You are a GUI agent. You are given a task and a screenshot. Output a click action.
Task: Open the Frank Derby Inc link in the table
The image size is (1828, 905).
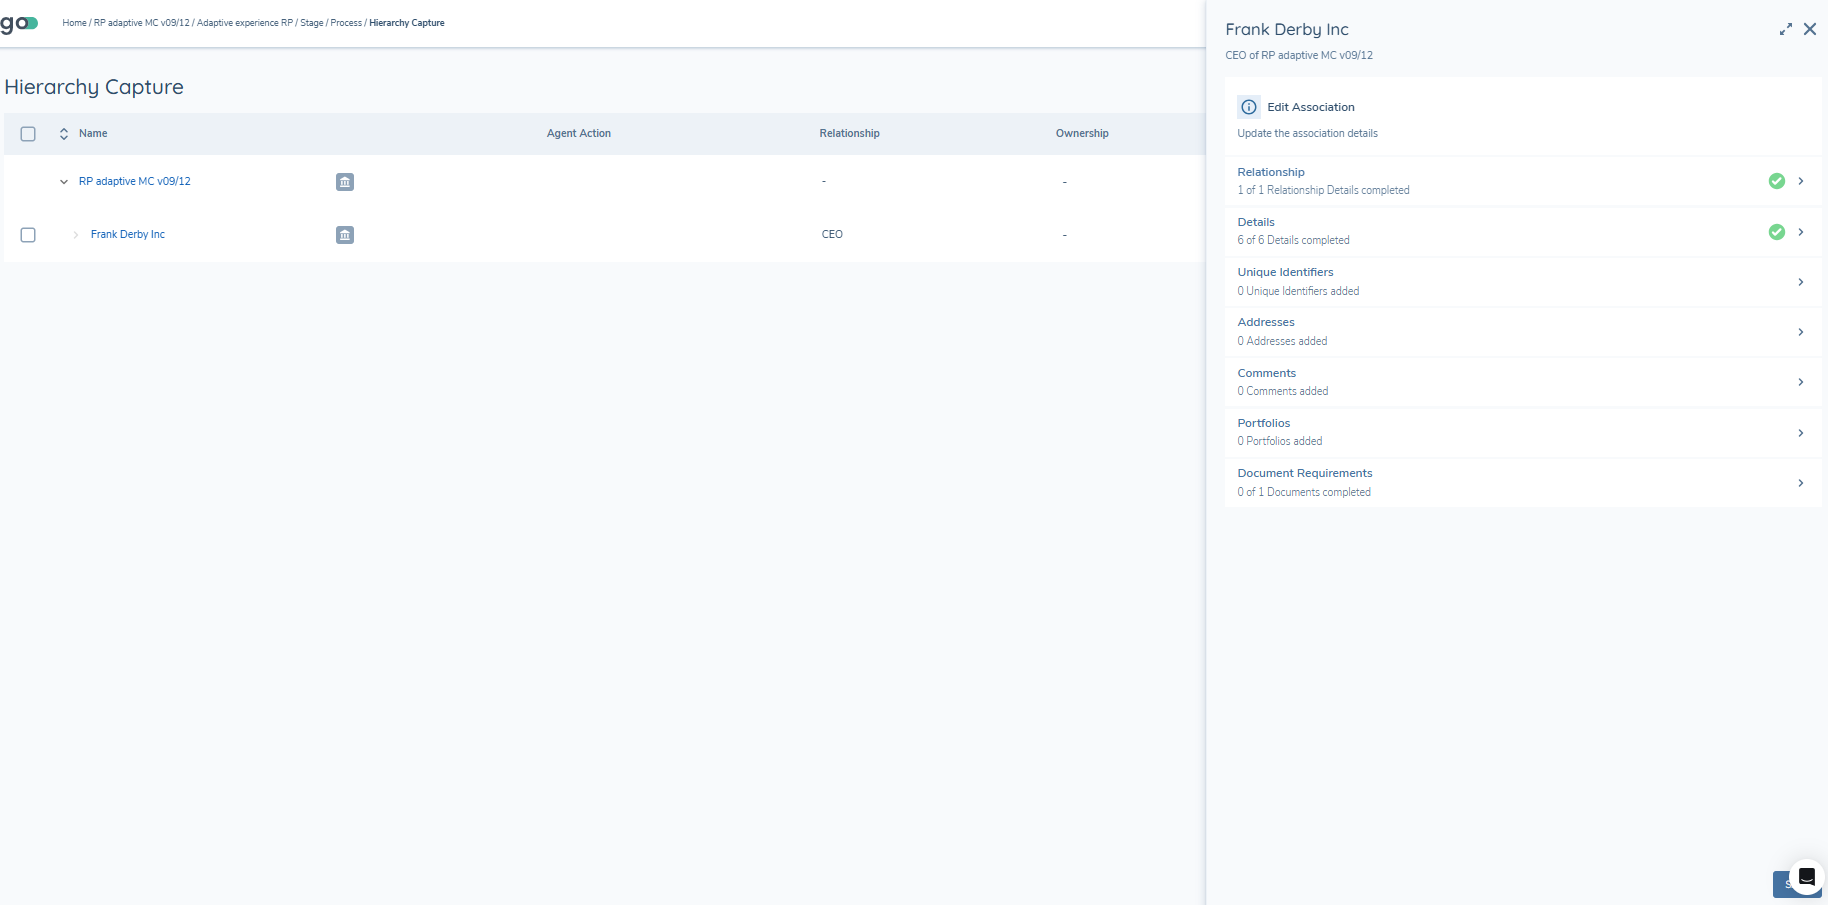coord(128,234)
